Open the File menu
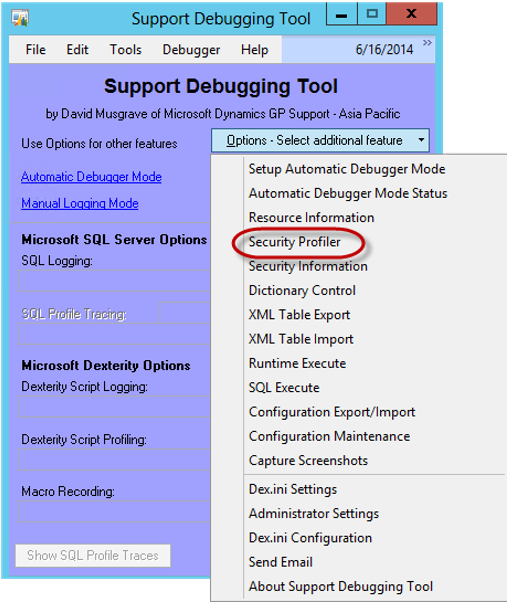511x607 pixels. (36, 50)
